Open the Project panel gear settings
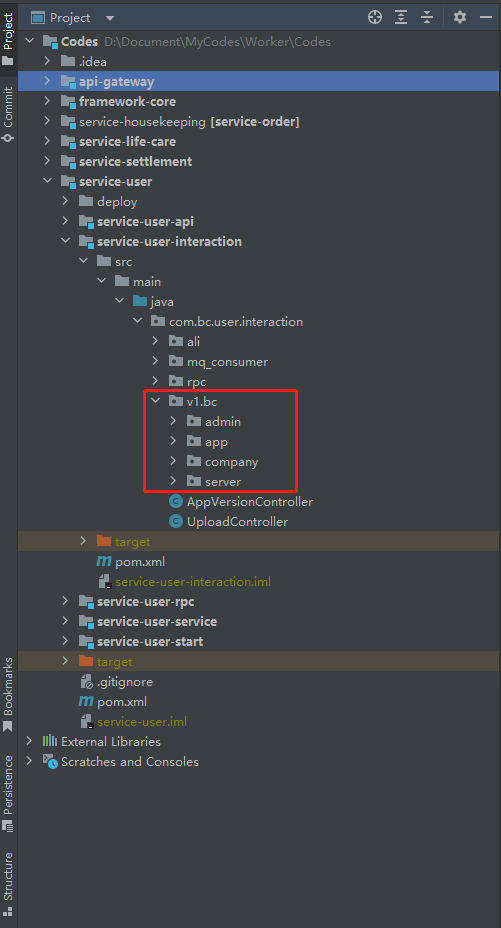Image resolution: width=501 pixels, height=928 pixels. (460, 17)
